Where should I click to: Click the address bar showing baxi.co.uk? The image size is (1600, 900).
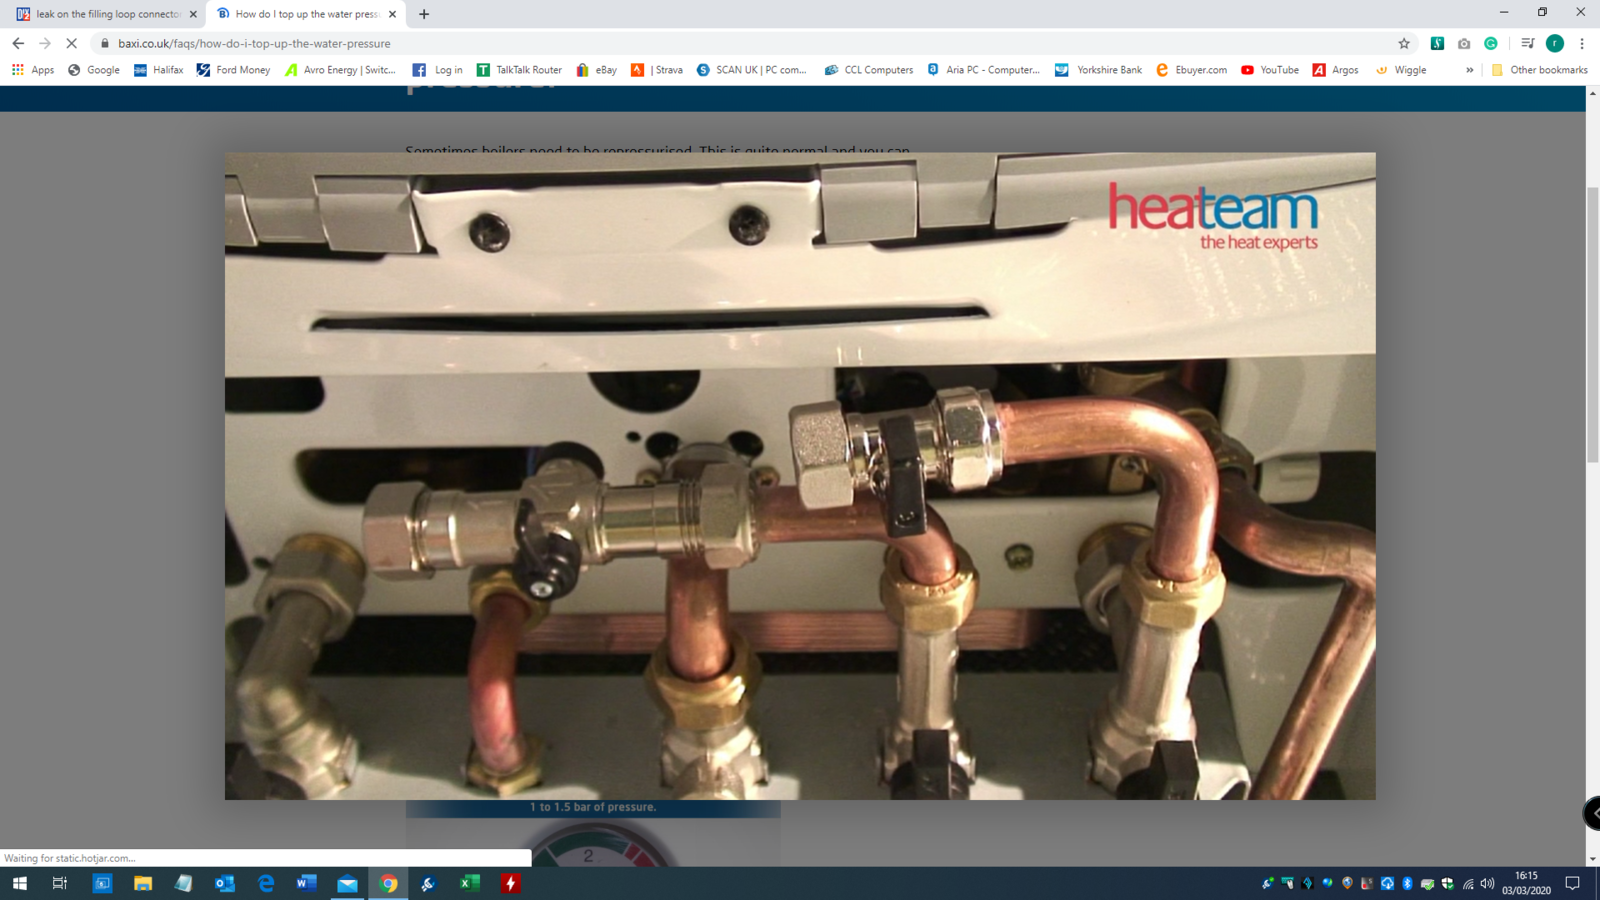250,43
